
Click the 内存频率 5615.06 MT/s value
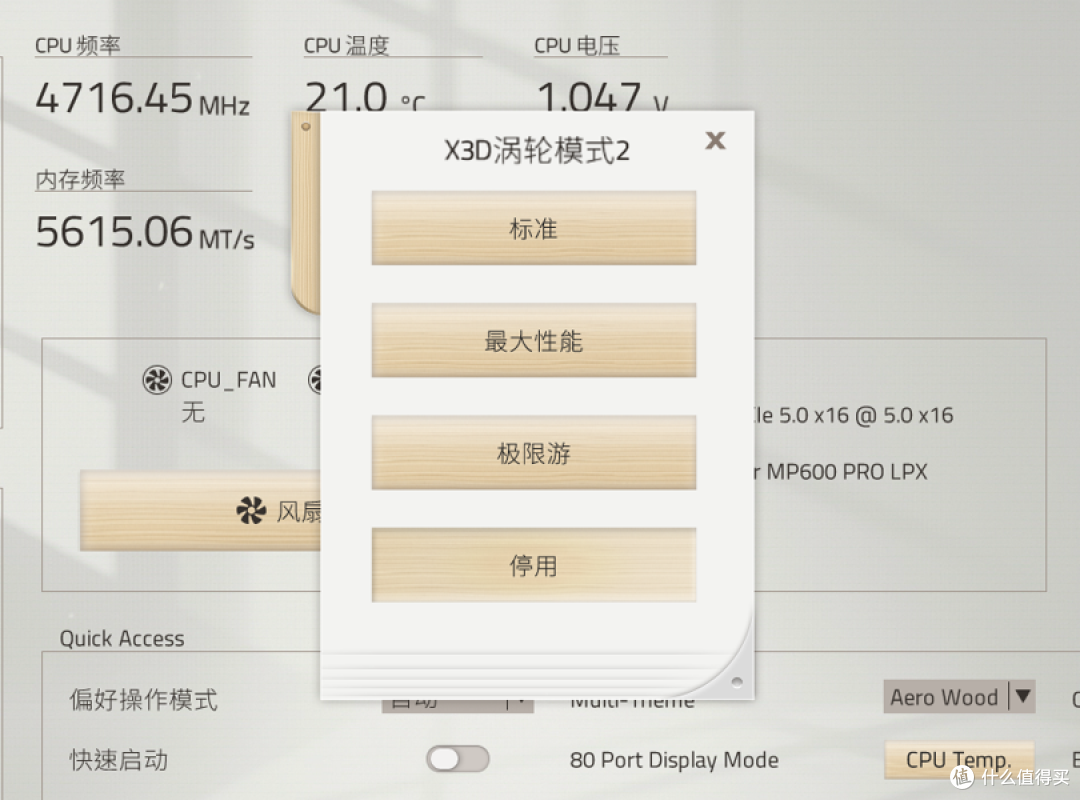pyautogui.click(x=145, y=232)
